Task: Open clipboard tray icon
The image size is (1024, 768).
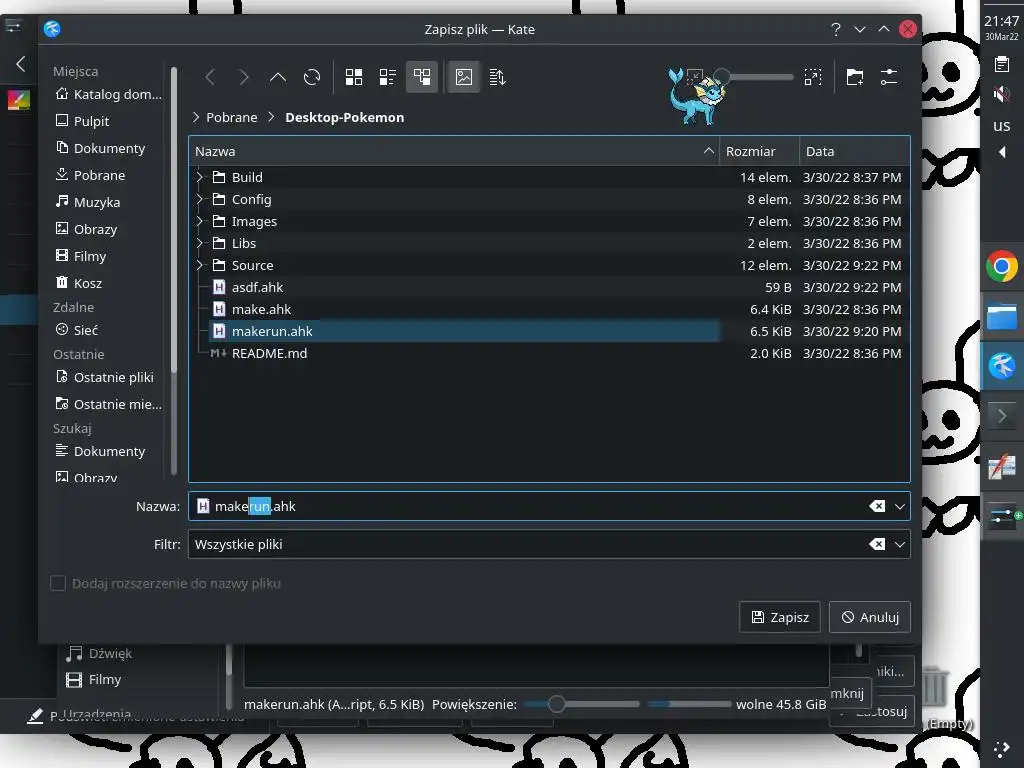Action: coord(1001,64)
